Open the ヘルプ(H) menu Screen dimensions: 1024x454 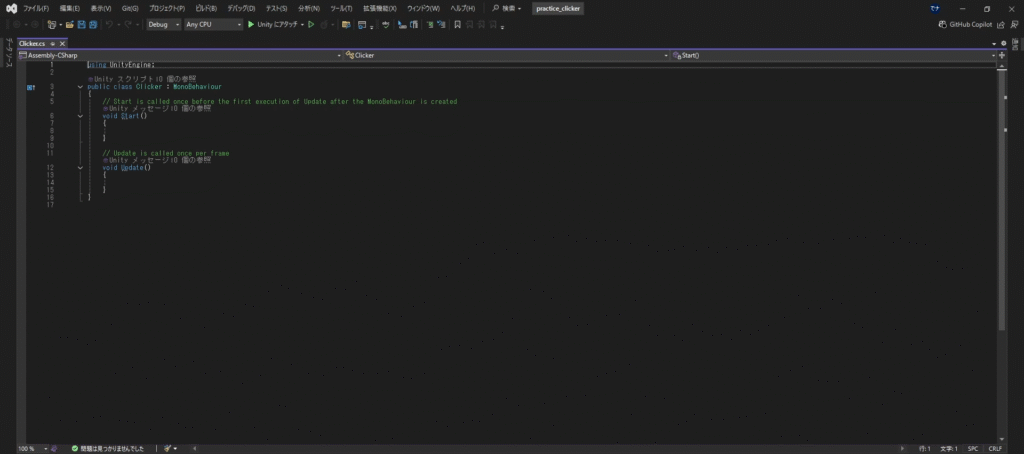pos(462,8)
